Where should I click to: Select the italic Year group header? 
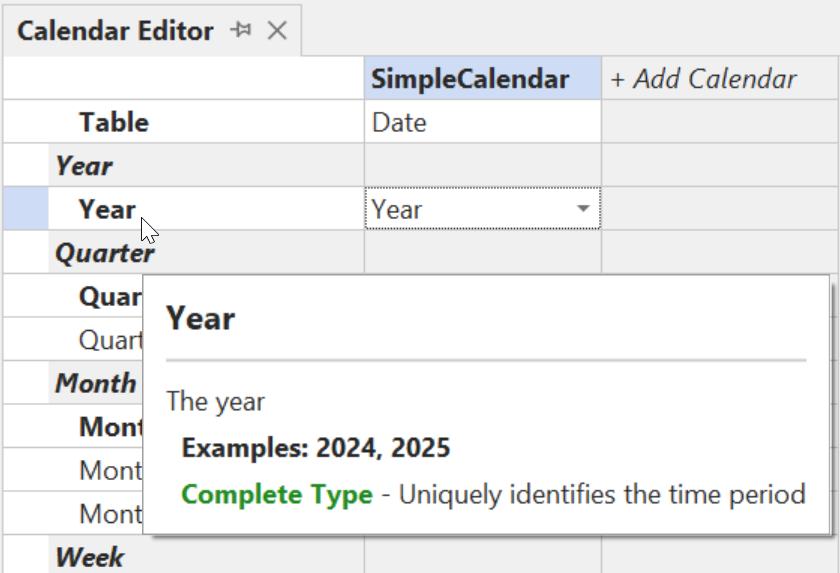point(84,166)
